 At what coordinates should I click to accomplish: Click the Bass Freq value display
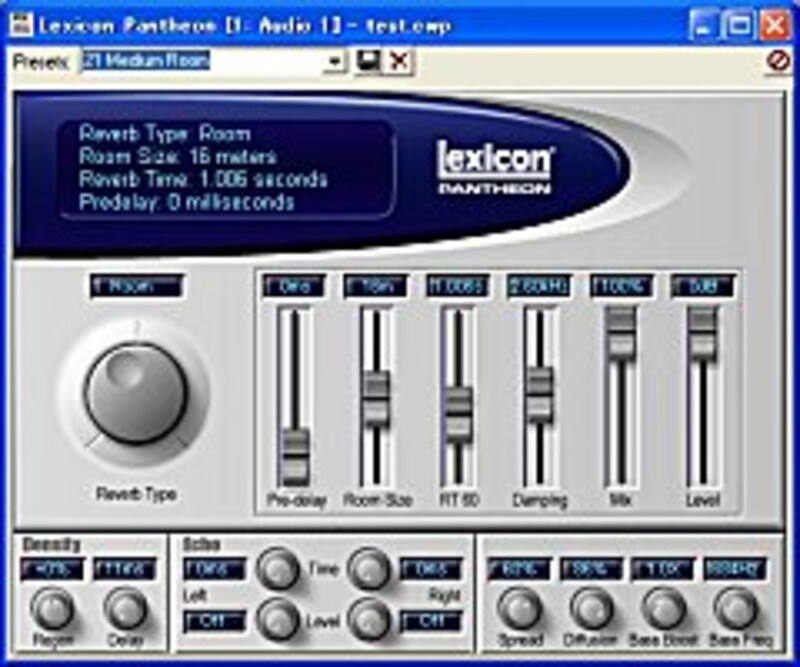pyautogui.click(x=735, y=569)
